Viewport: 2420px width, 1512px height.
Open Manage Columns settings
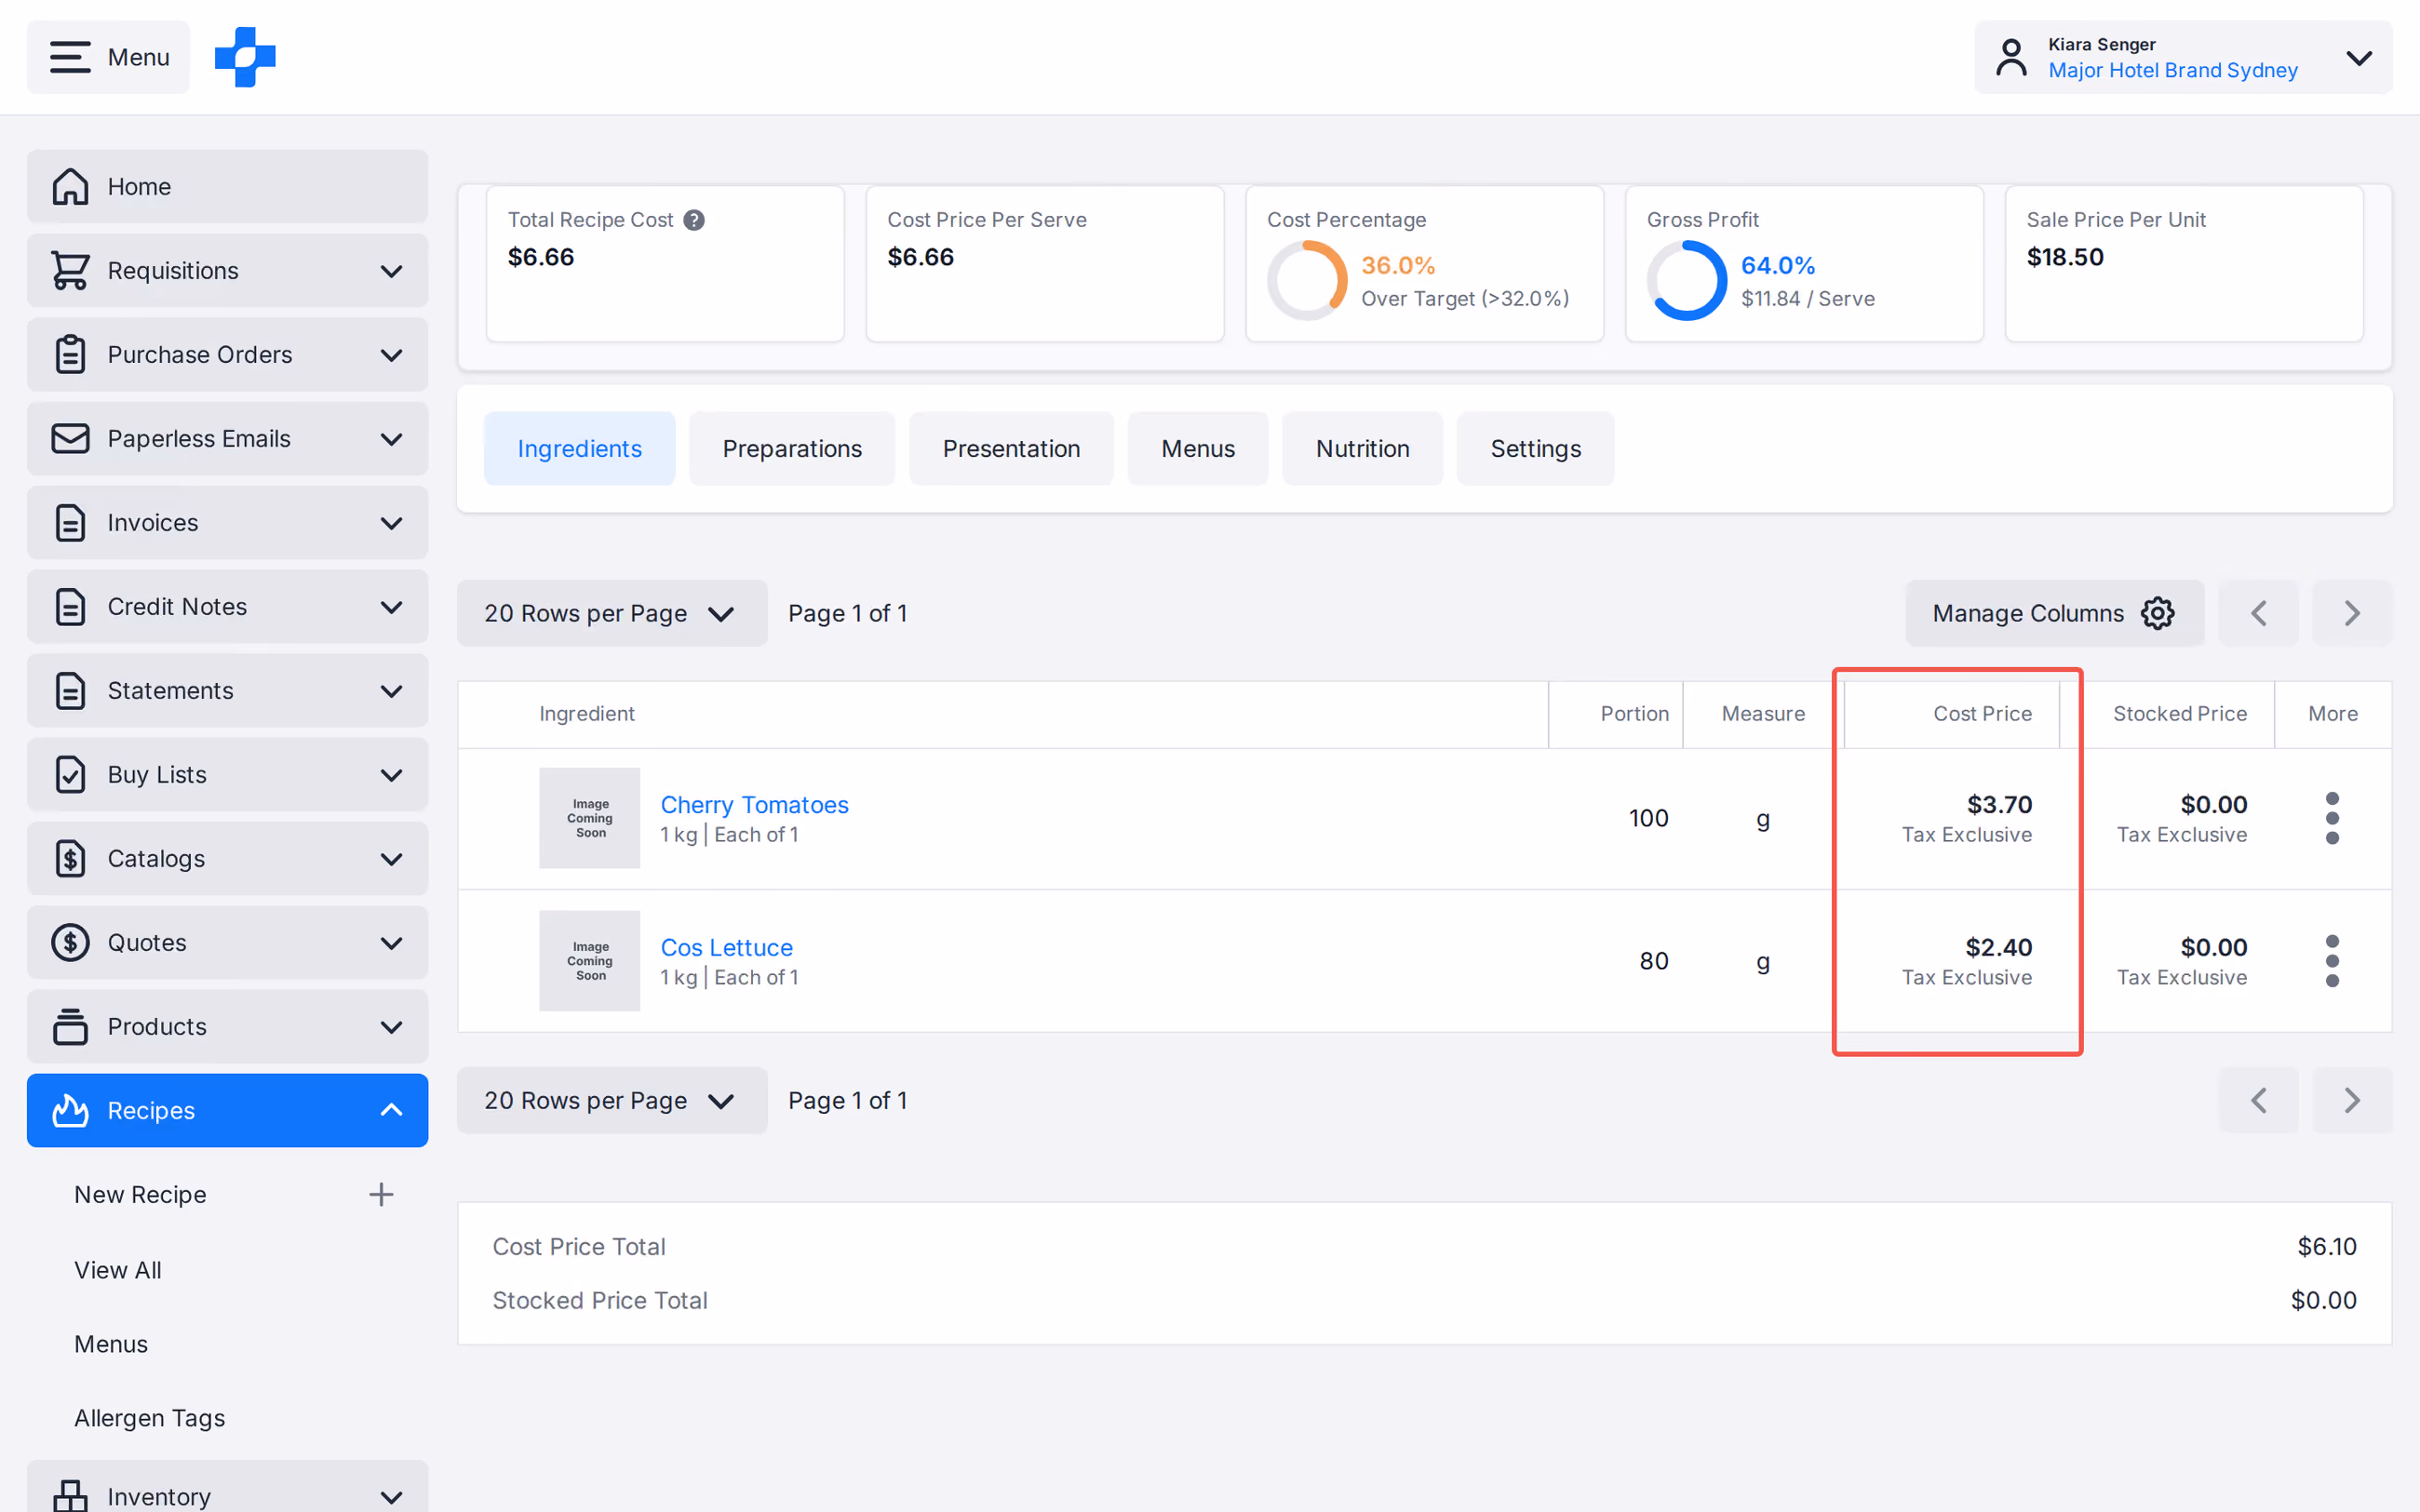2054,613
